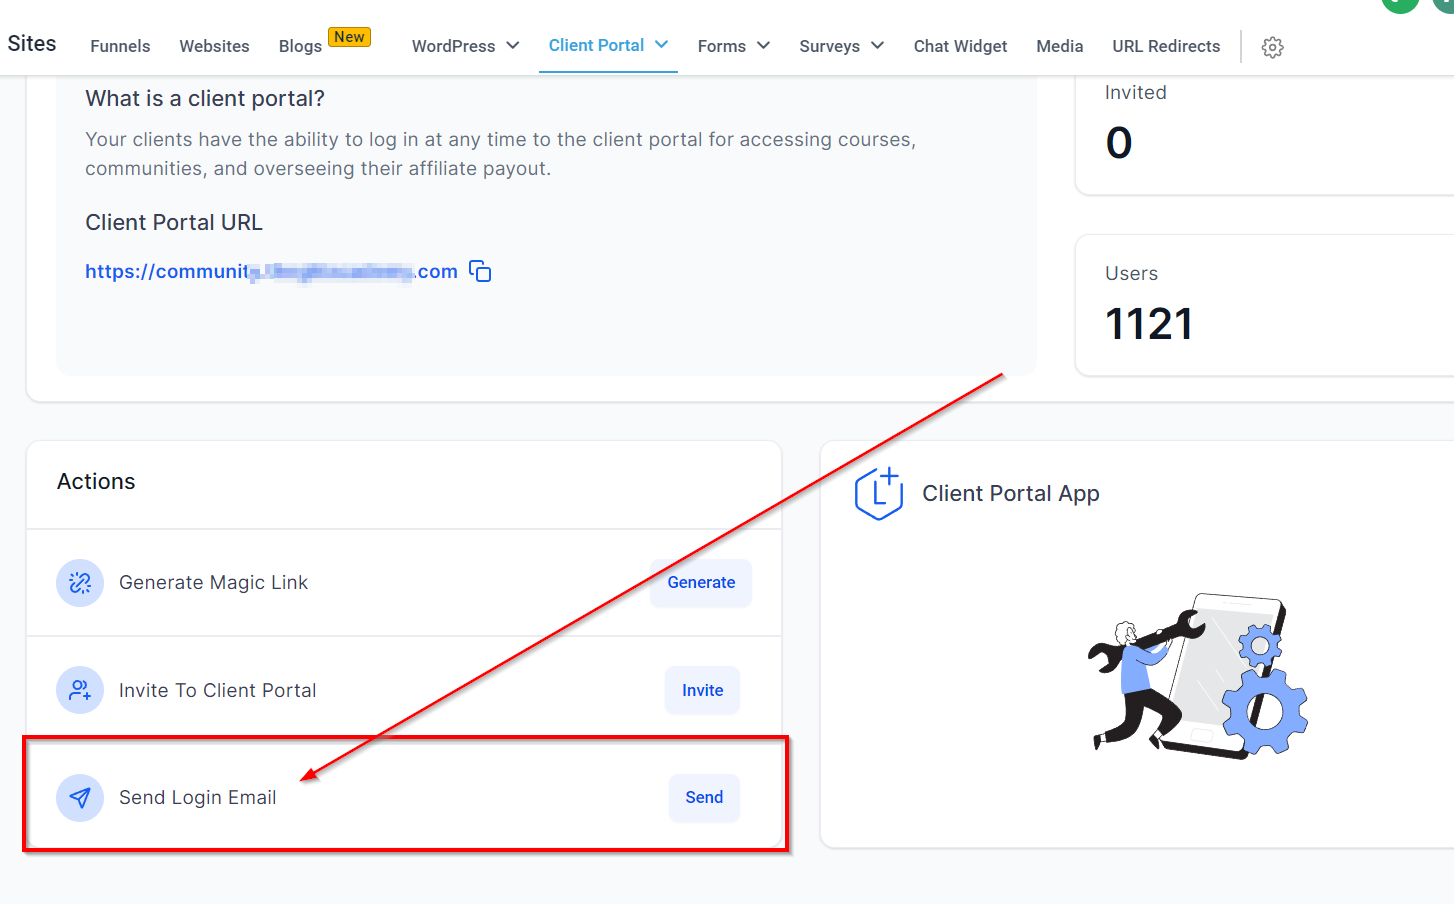
Task: Click the Generate magic link button
Action: pos(701,582)
